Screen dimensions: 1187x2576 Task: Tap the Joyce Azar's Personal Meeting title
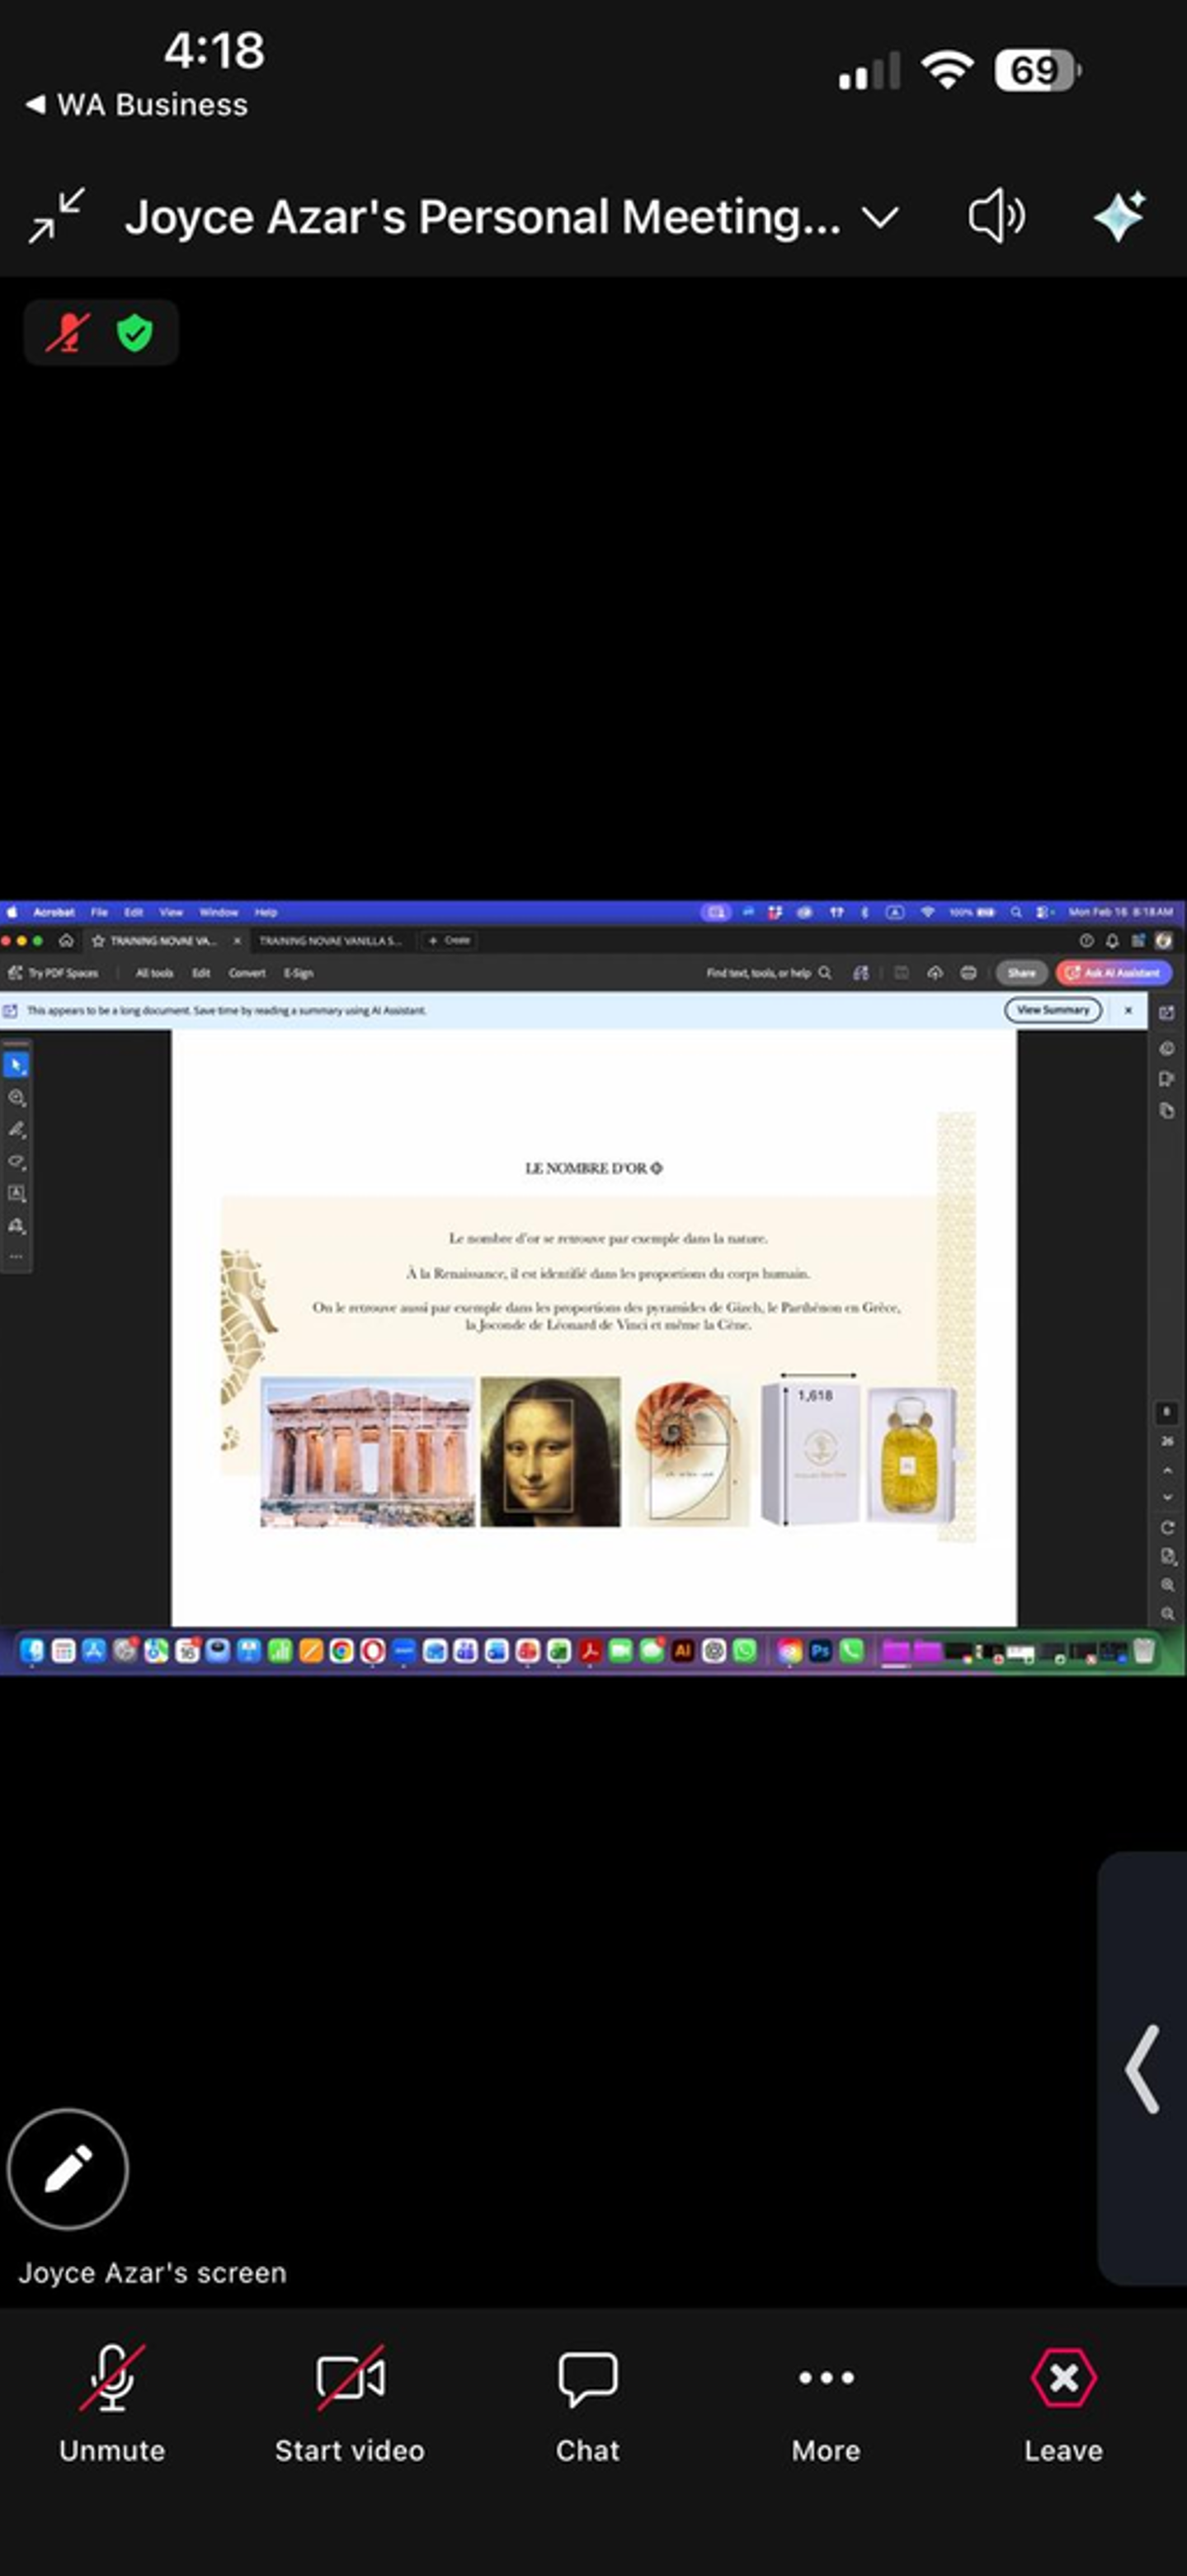point(483,217)
